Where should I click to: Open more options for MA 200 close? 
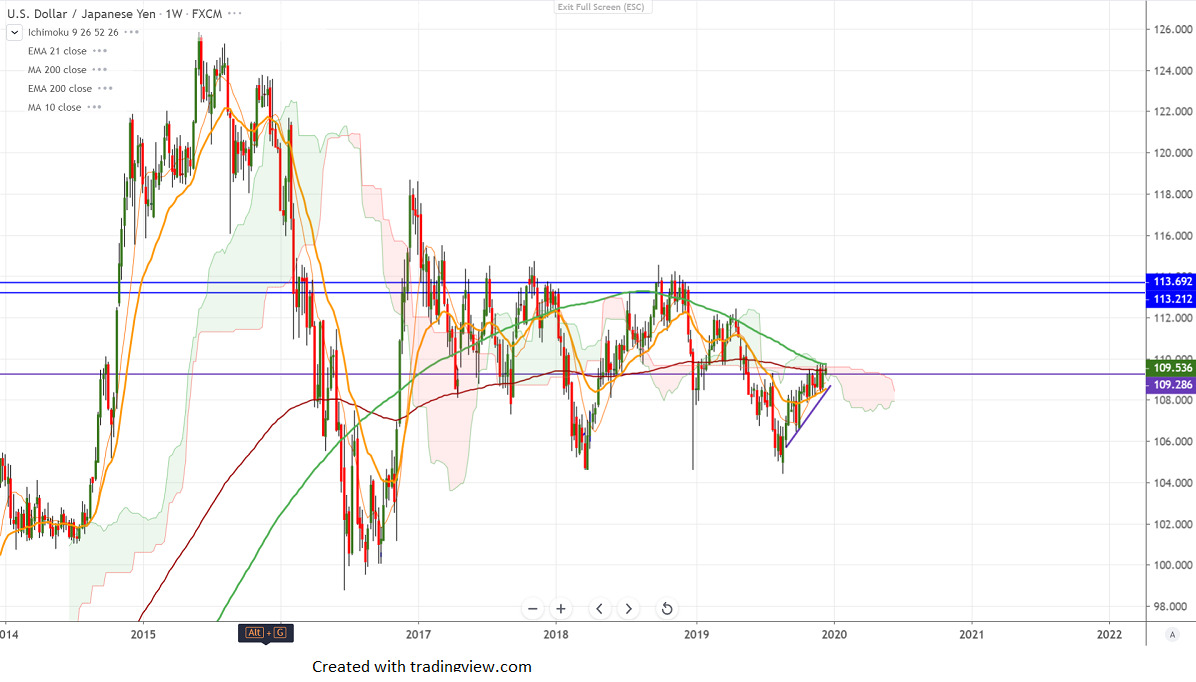(100, 69)
